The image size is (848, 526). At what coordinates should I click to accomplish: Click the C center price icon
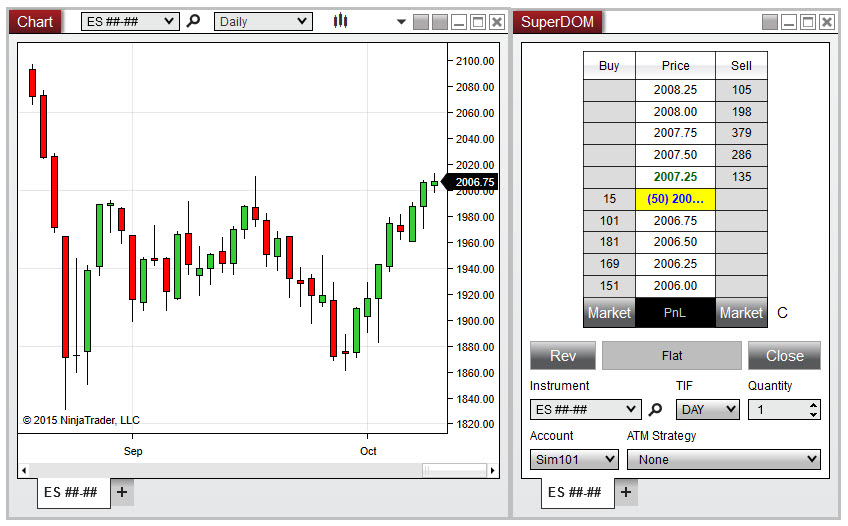pyautogui.click(x=782, y=313)
